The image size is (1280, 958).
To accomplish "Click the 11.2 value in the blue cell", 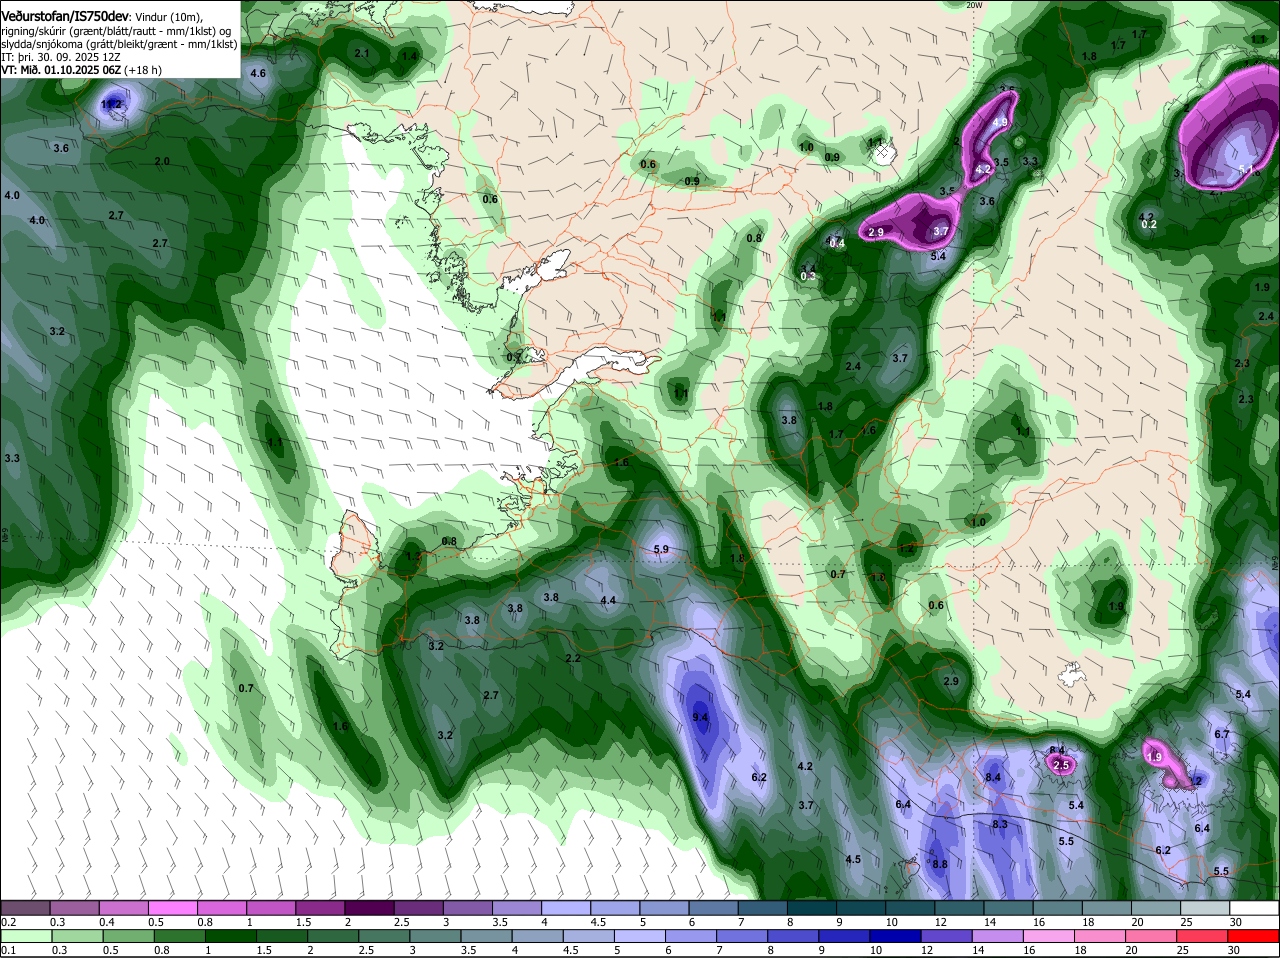I will (112, 104).
